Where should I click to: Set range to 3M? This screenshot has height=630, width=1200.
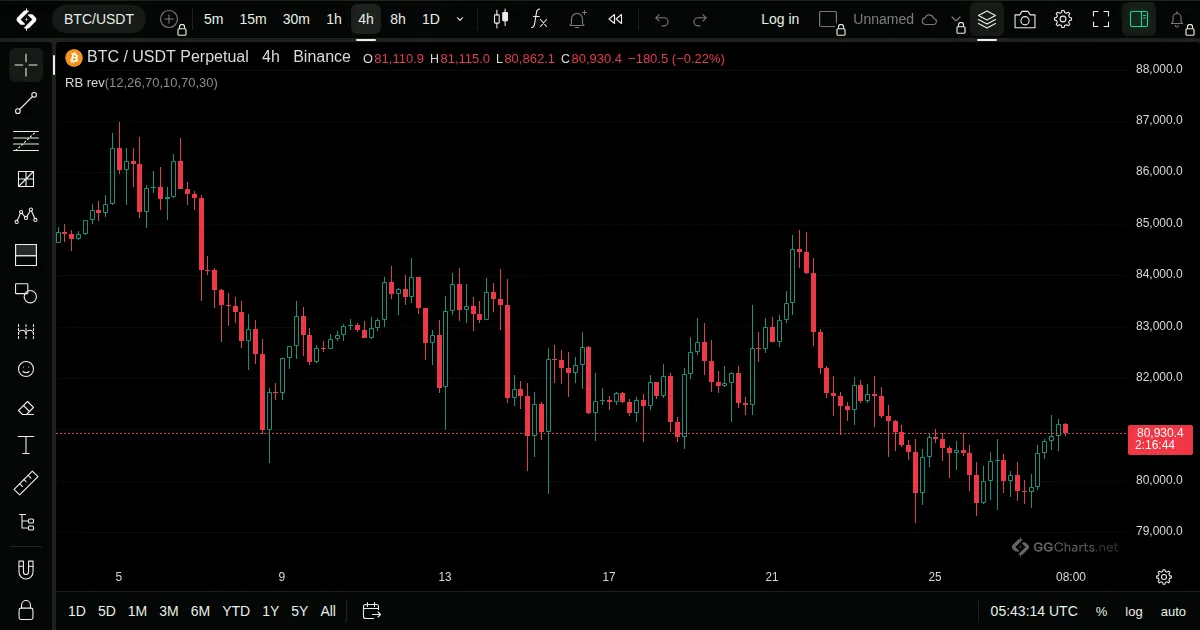click(169, 611)
